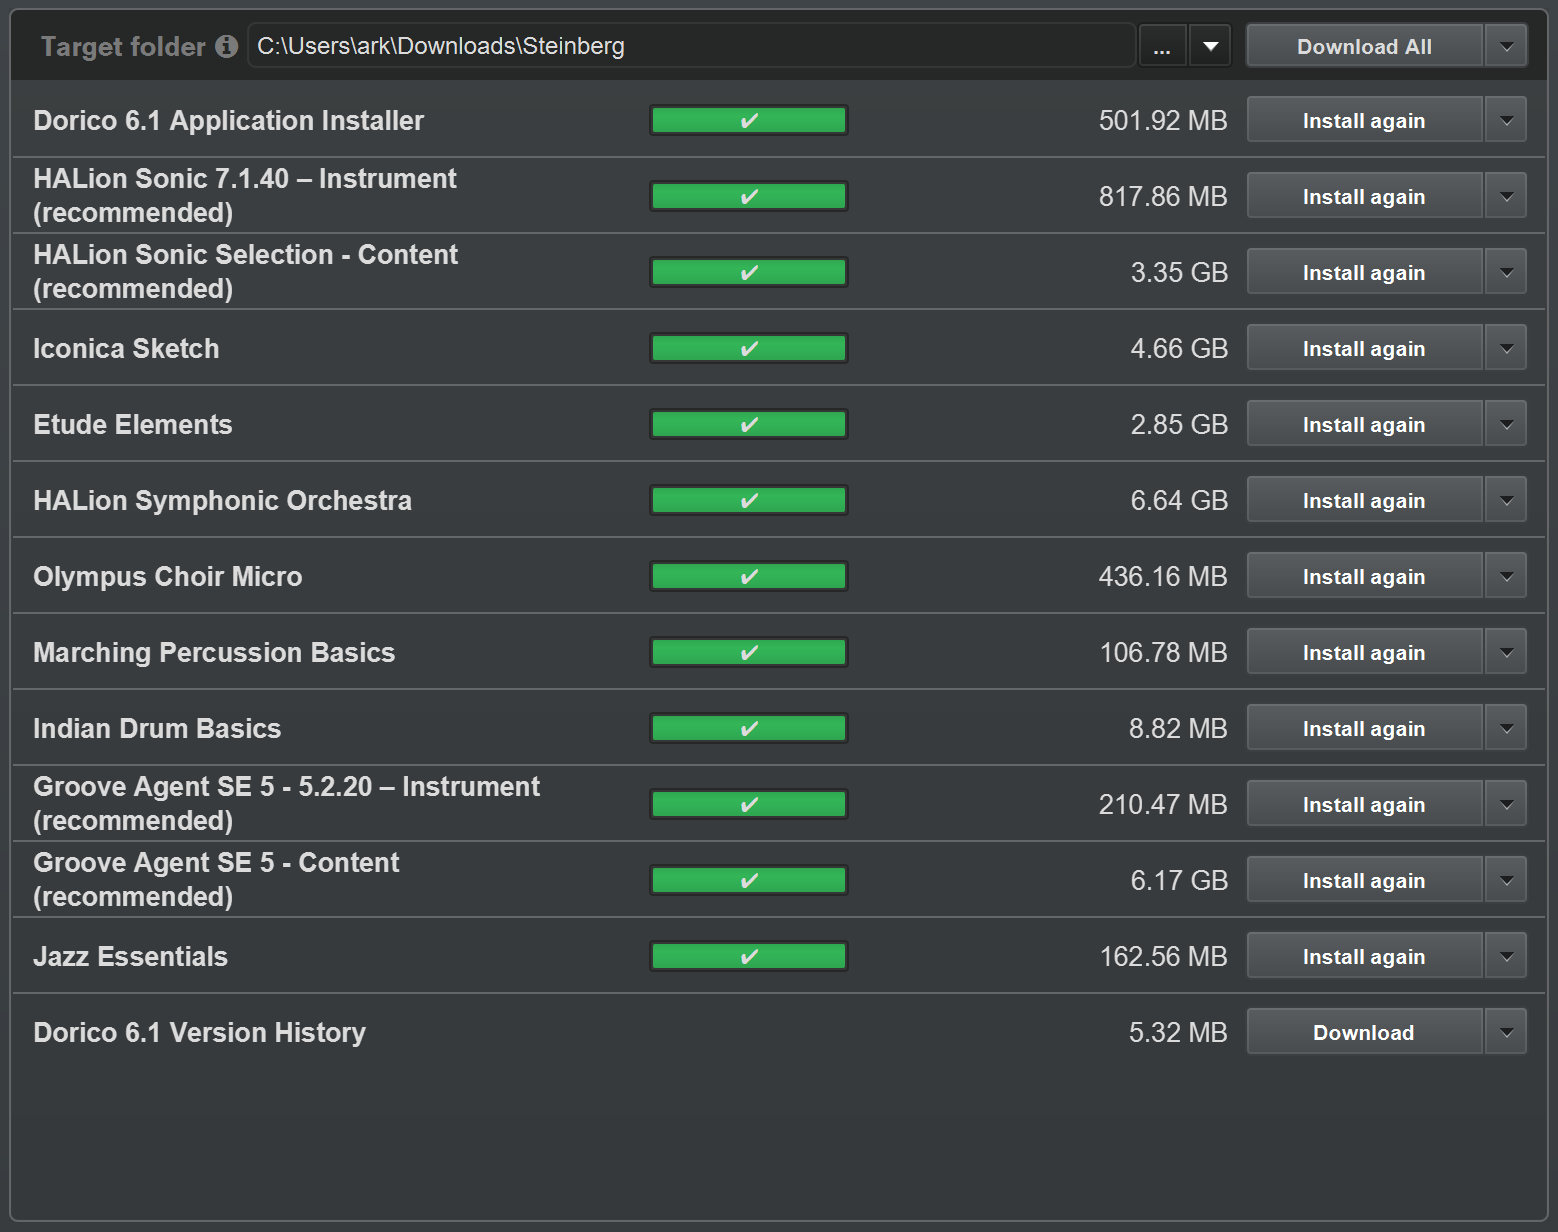Select the HALion Symphonic Orchestra title
The height and width of the screenshot is (1232, 1558).
tap(223, 501)
